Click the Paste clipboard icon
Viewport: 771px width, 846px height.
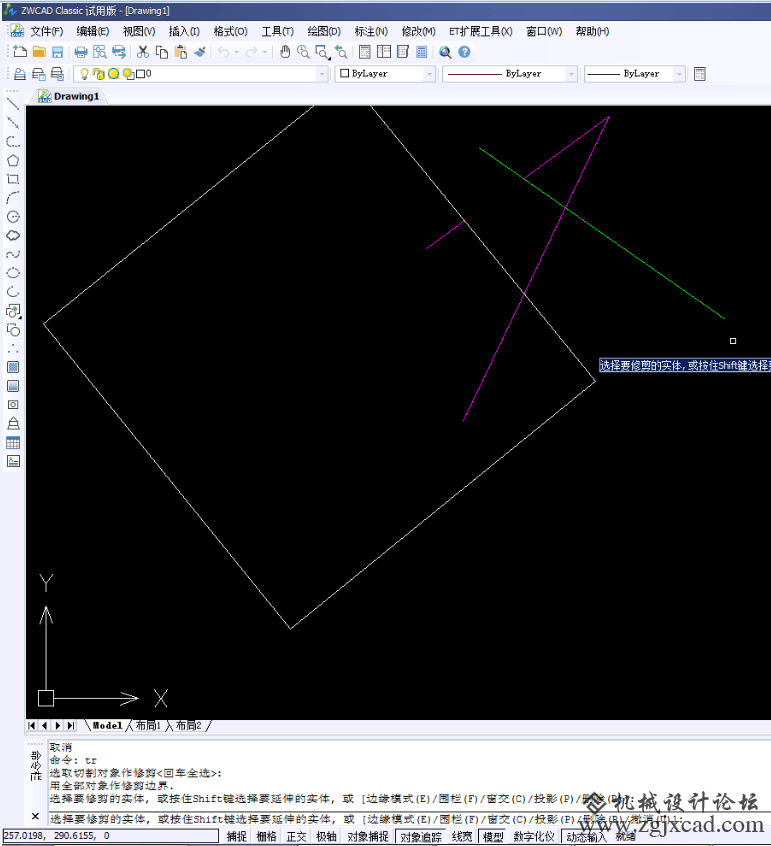pos(181,52)
